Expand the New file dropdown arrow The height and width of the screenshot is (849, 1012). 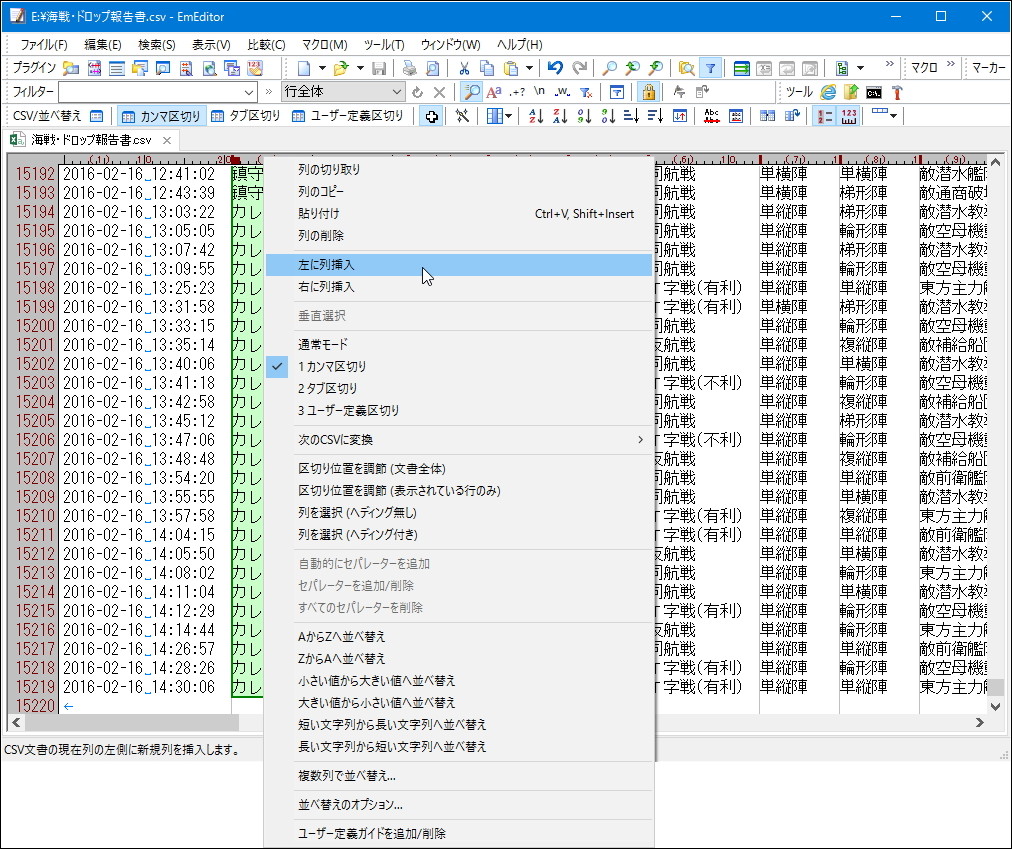tap(322, 68)
